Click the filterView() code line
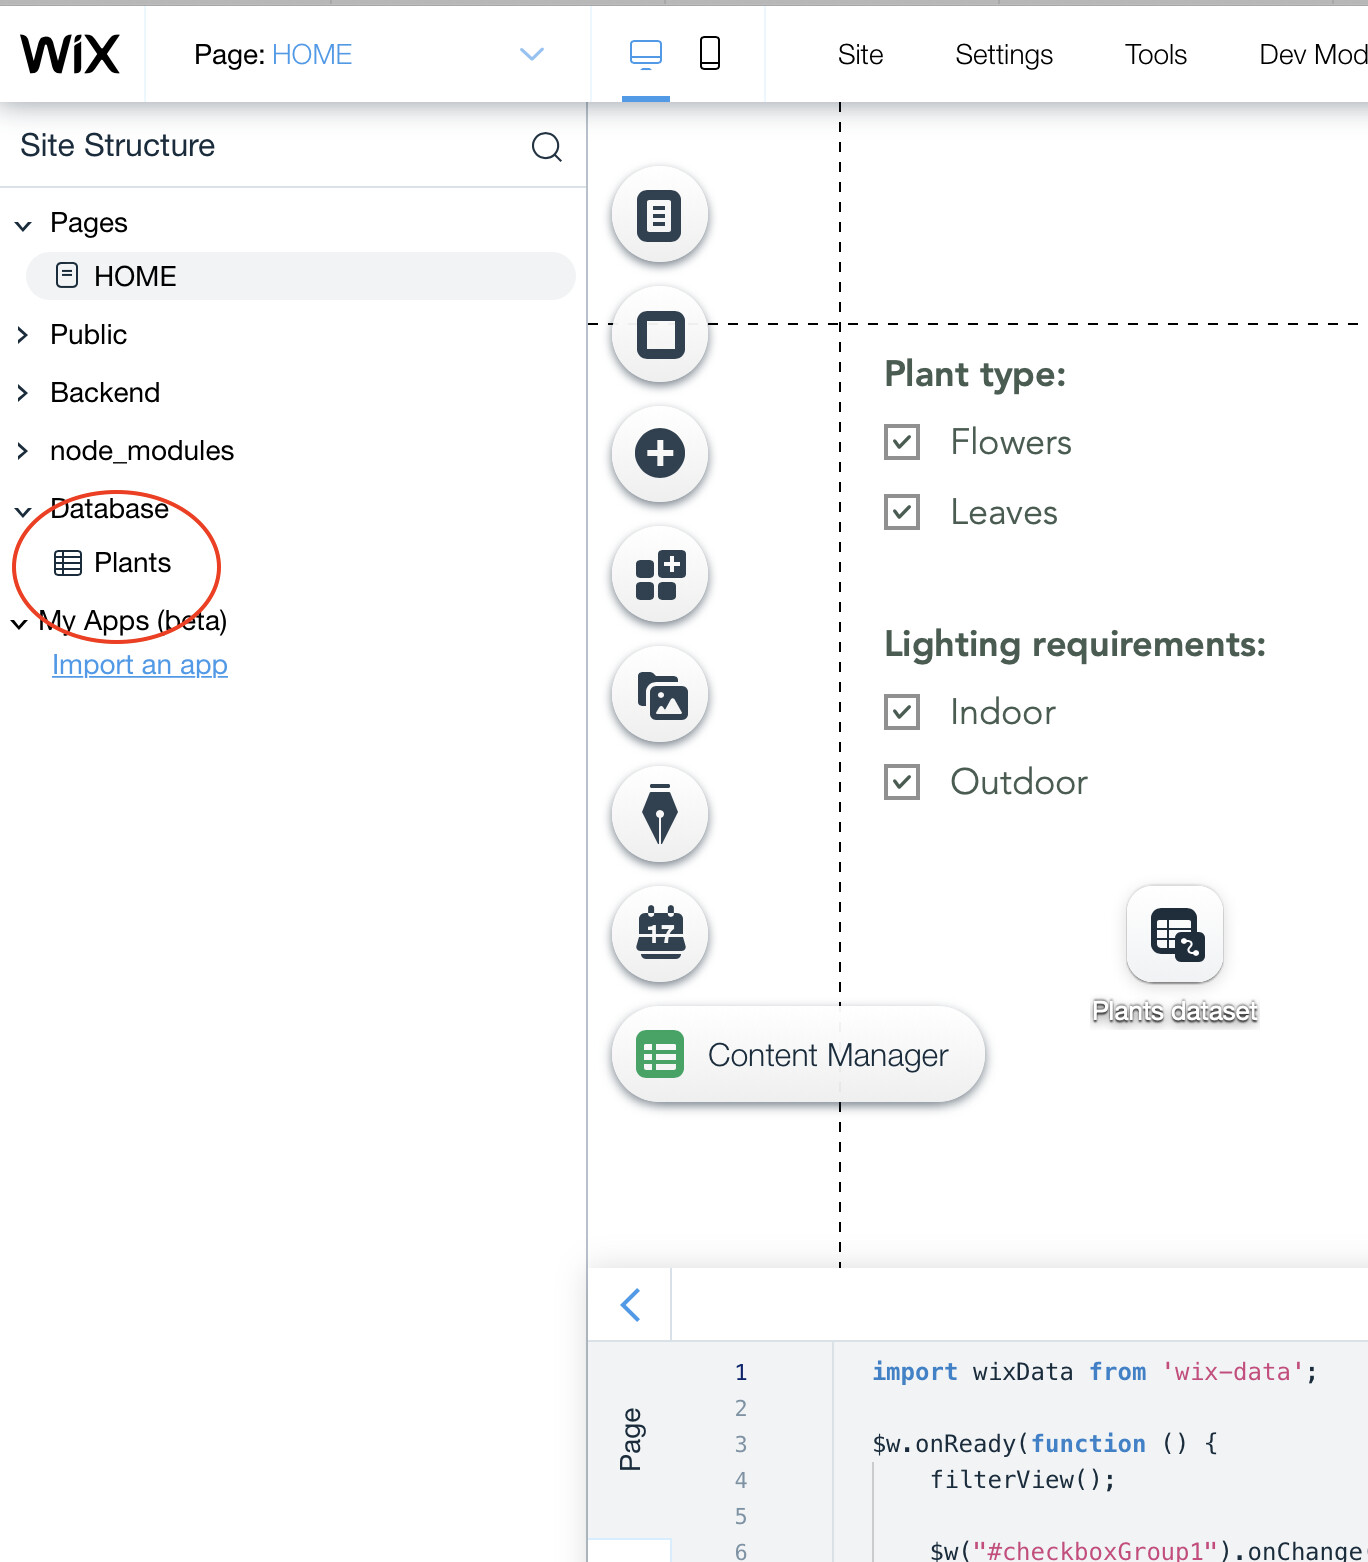The width and height of the screenshot is (1368, 1562). 1023,1480
